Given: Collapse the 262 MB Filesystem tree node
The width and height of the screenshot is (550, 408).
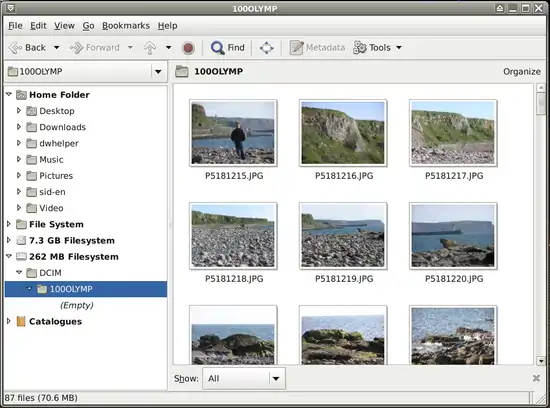Looking at the screenshot, I should click(9, 256).
